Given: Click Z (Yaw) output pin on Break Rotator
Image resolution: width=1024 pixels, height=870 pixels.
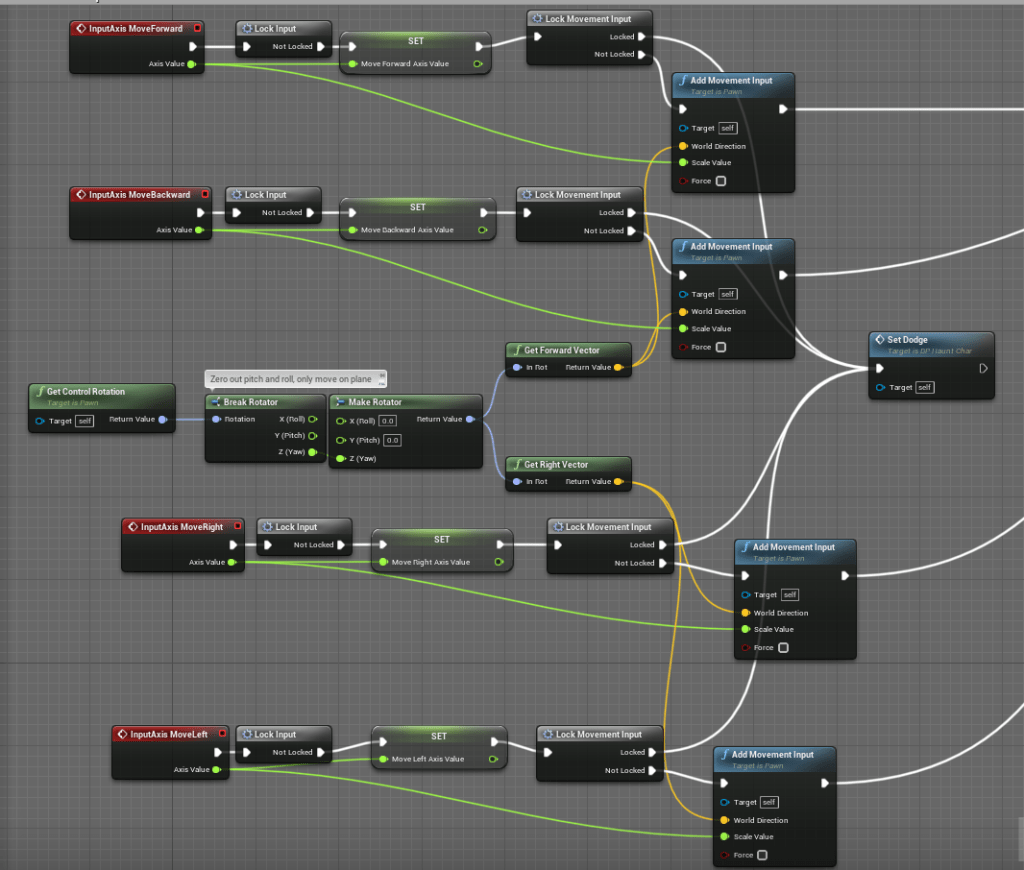Looking at the screenshot, I should (312, 453).
